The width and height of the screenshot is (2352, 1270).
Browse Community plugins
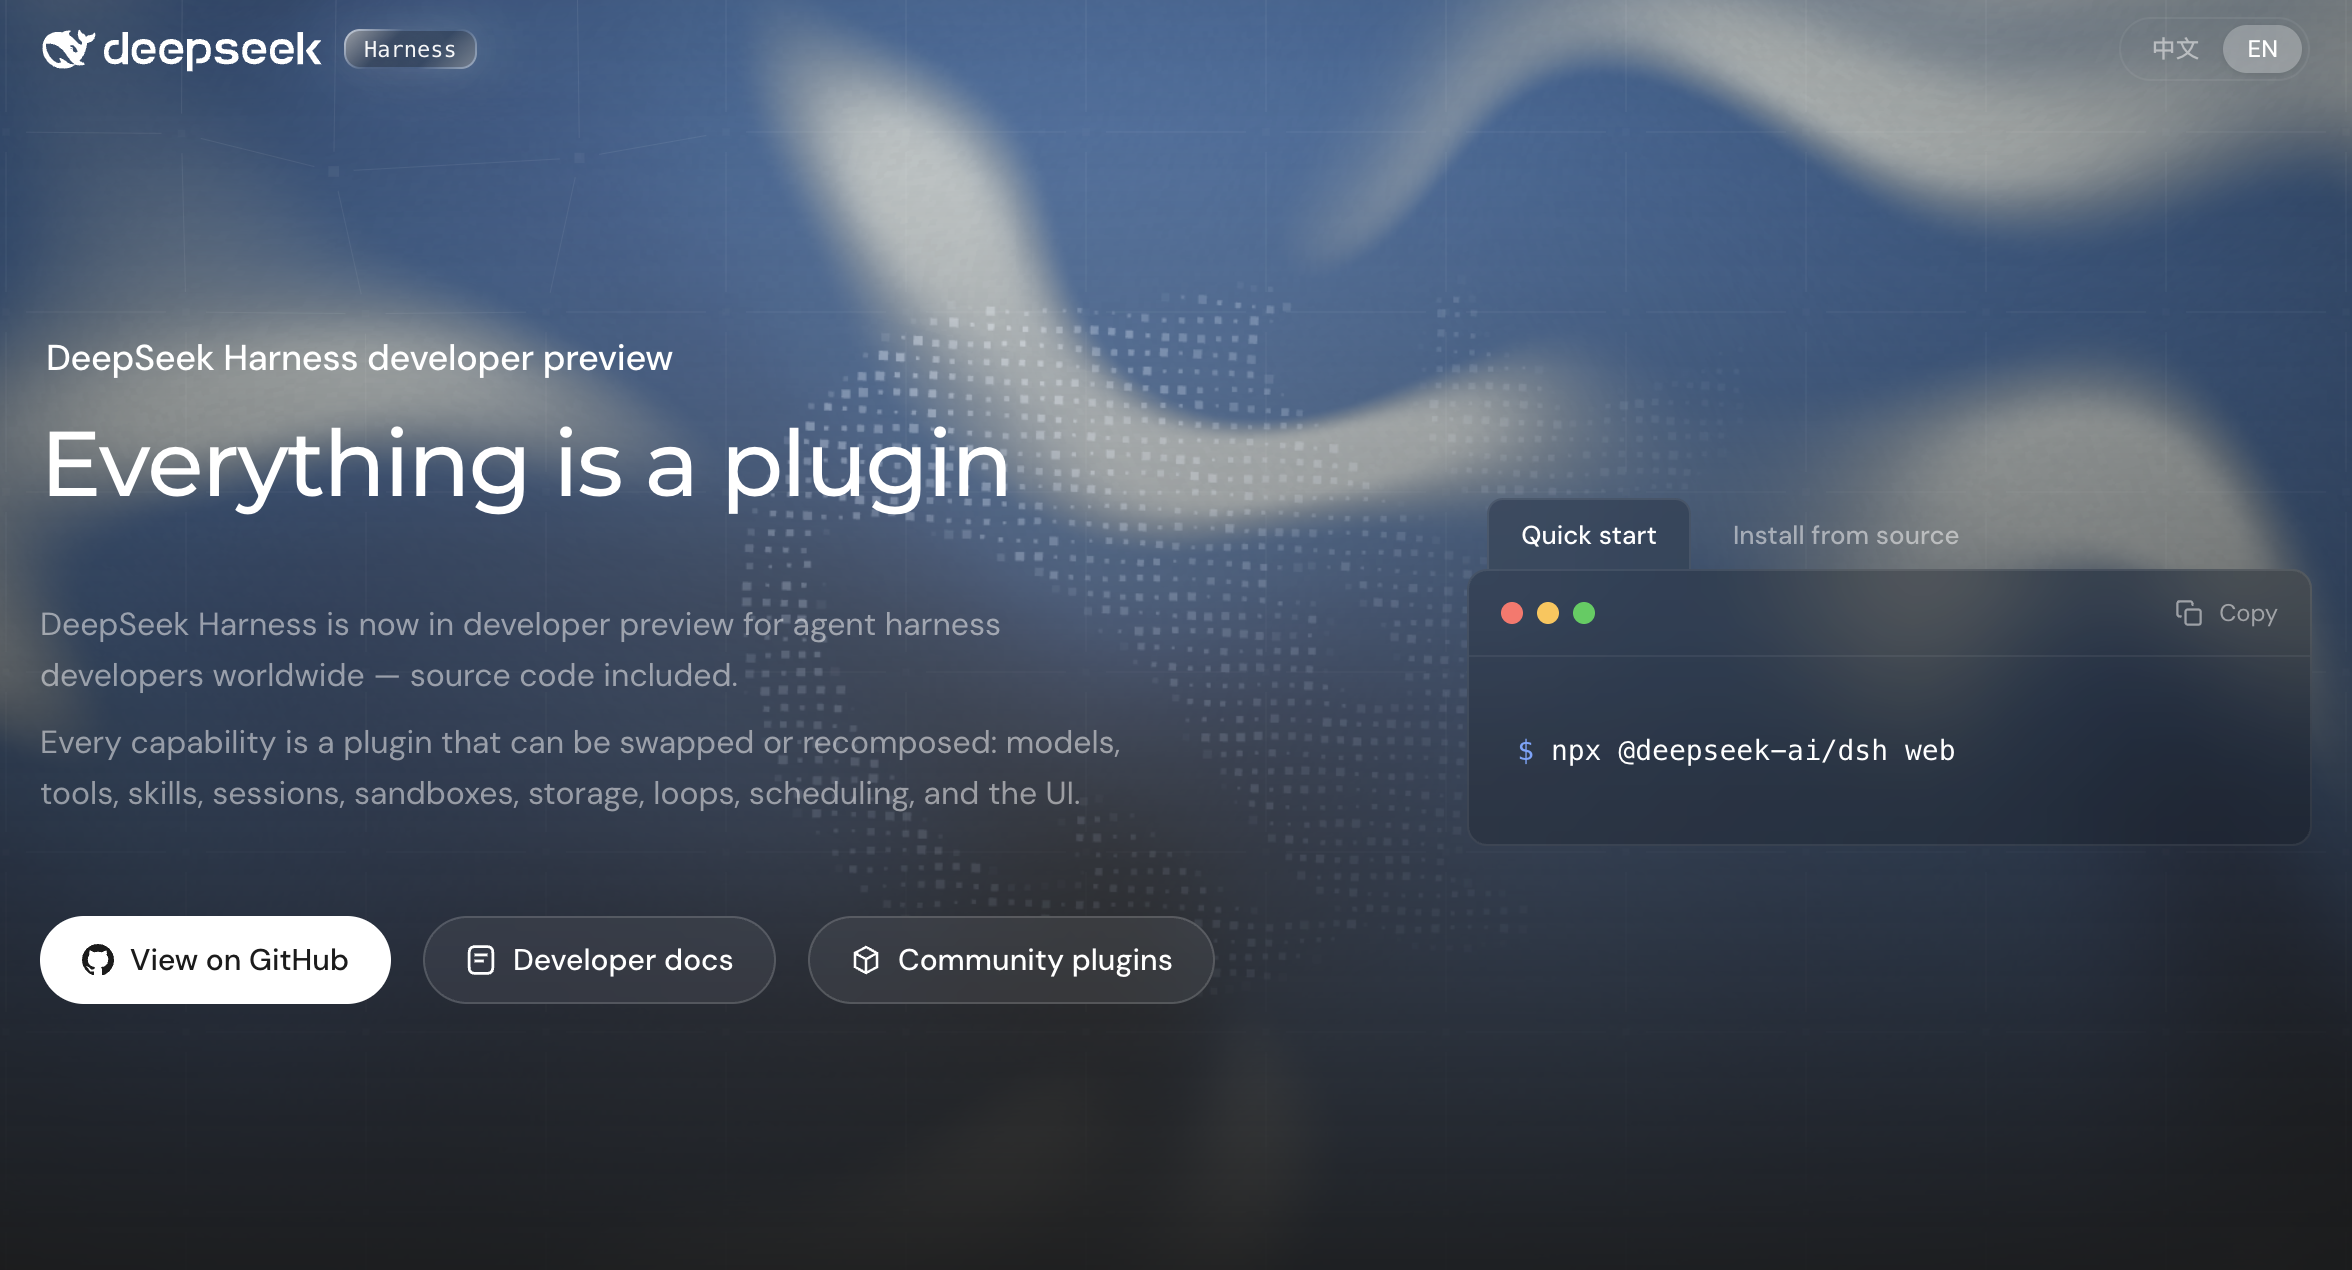1011,960
